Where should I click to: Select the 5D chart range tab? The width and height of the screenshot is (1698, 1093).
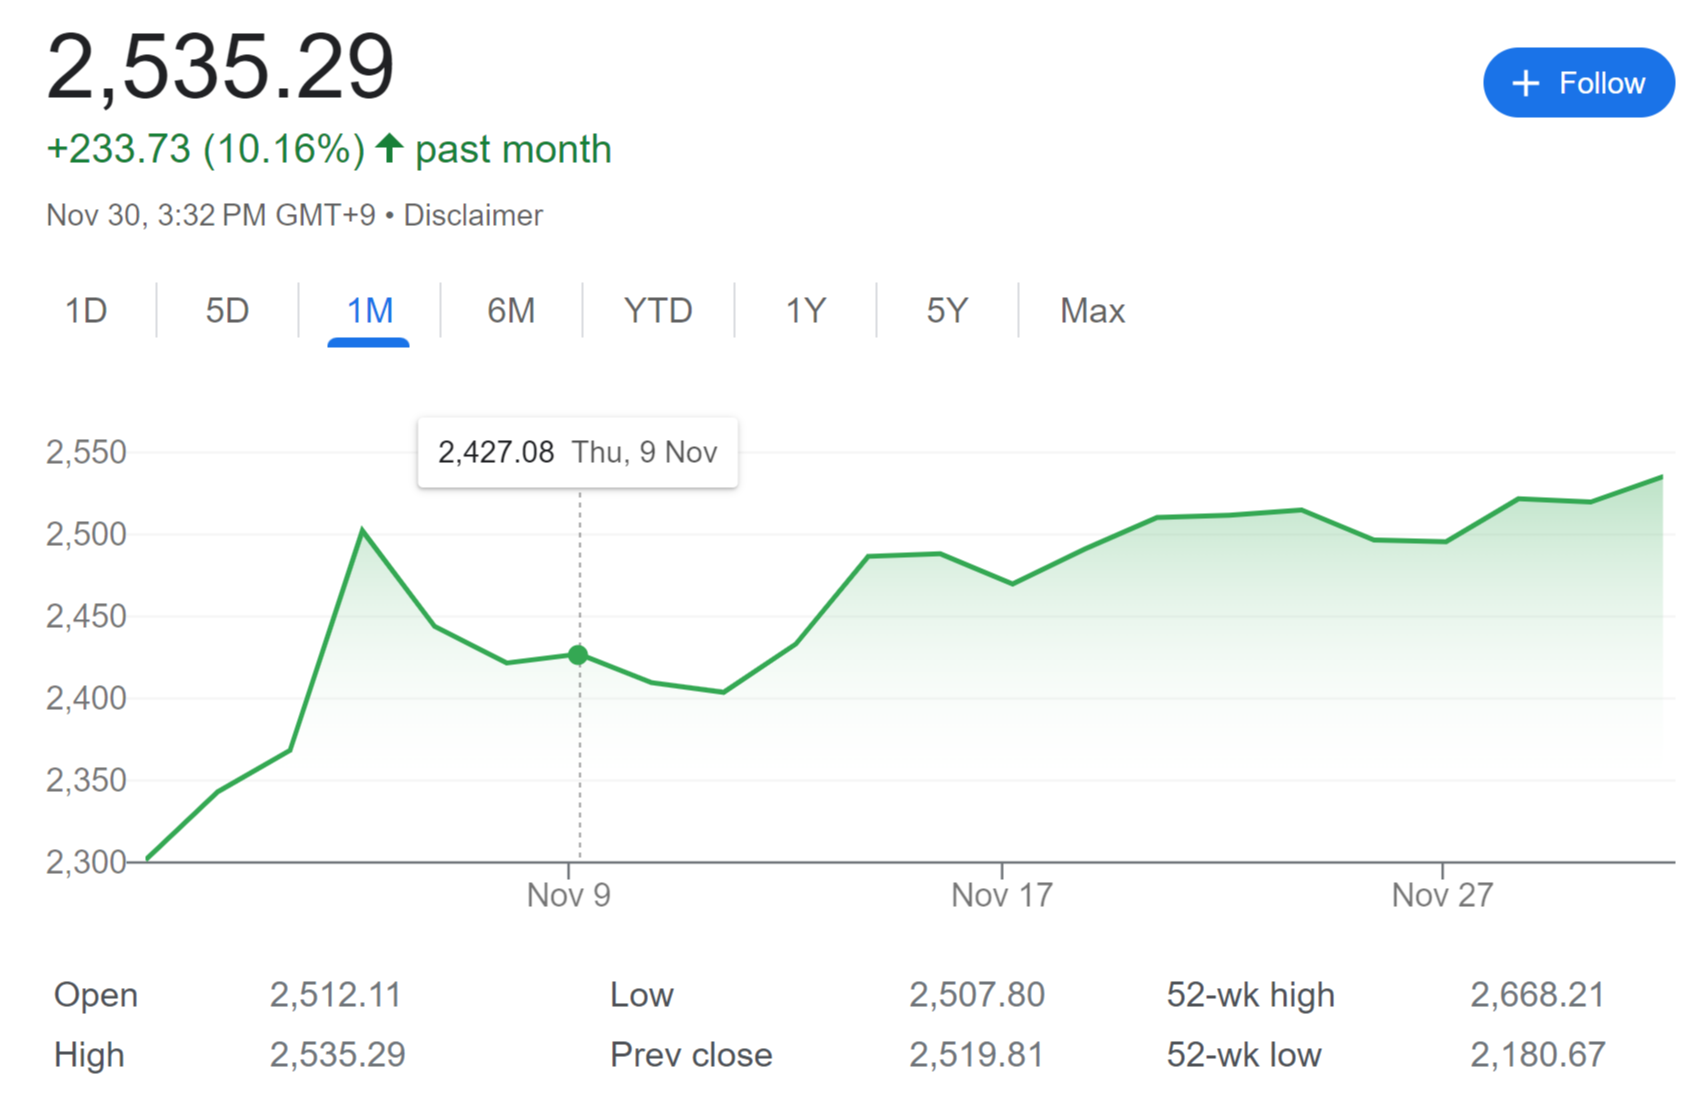[x=227, y=311]
